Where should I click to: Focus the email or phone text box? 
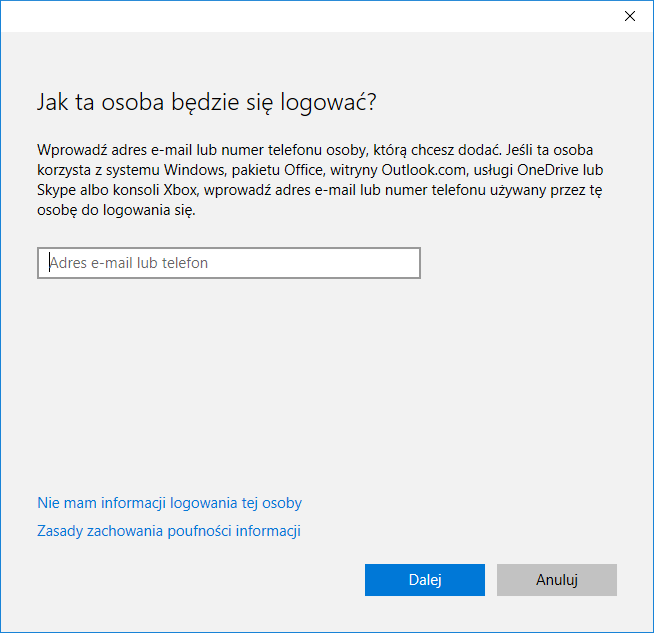(x=229, y=263)
